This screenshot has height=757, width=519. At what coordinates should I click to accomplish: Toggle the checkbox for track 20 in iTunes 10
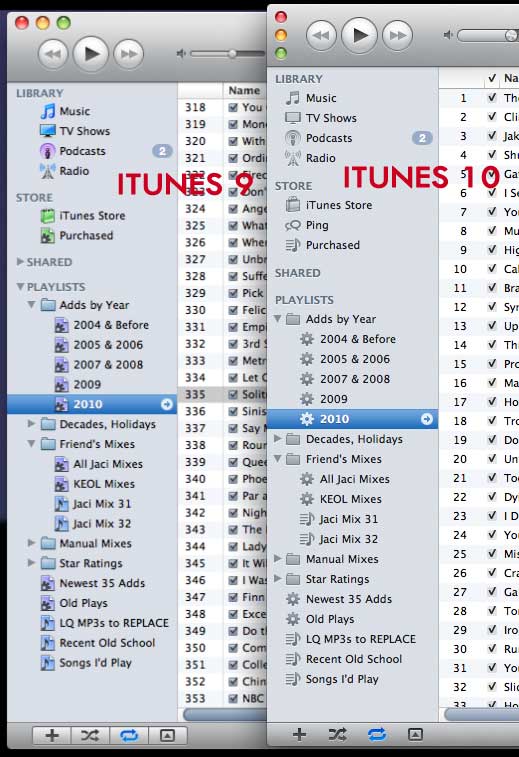(x=492, y=458)
